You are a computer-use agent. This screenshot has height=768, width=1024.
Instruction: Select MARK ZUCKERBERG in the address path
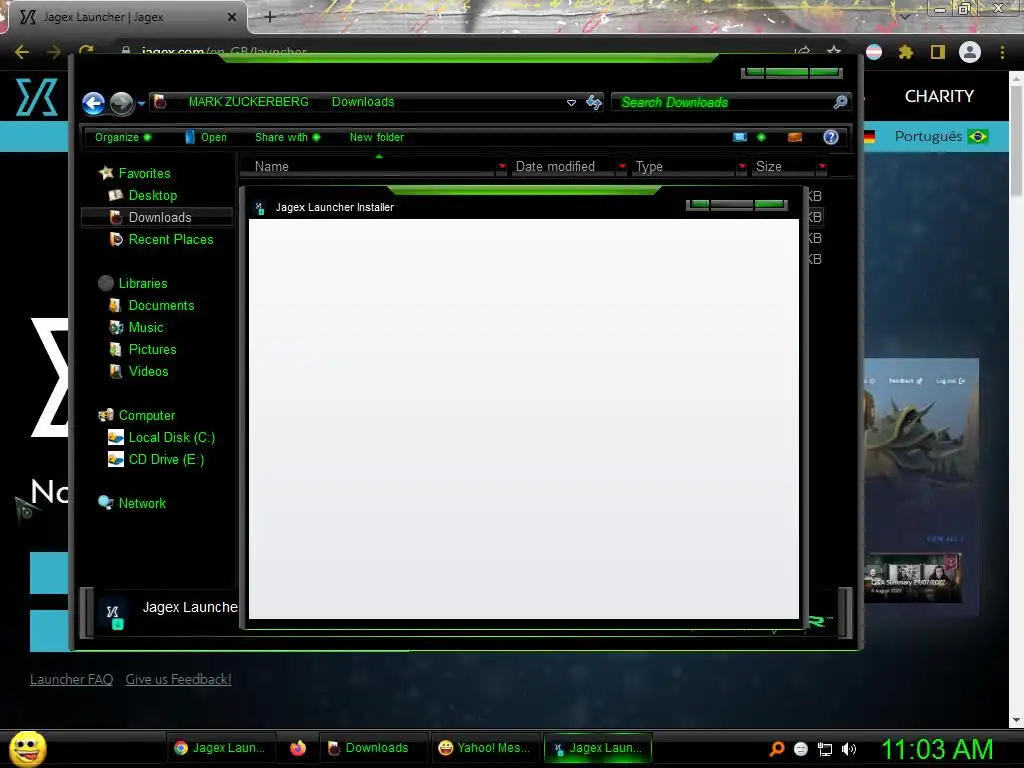(248, 102)
